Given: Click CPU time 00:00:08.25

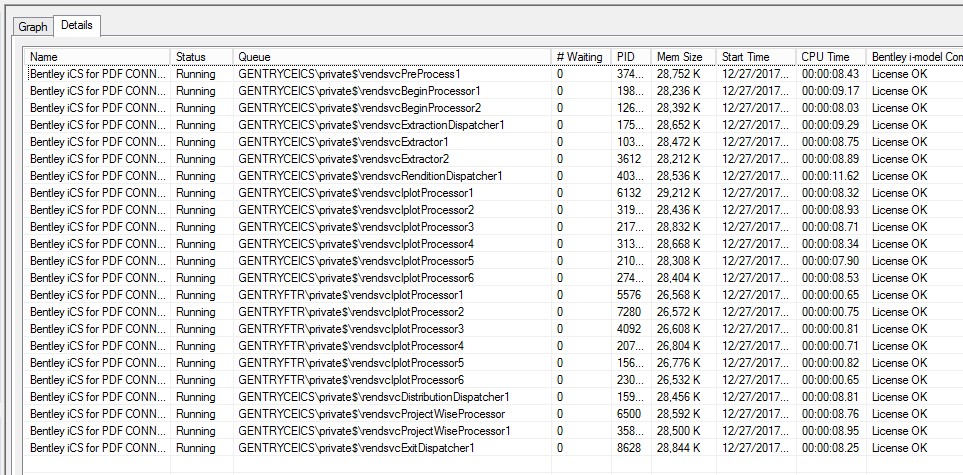Looking at the screenshot, I should [830, 448].
